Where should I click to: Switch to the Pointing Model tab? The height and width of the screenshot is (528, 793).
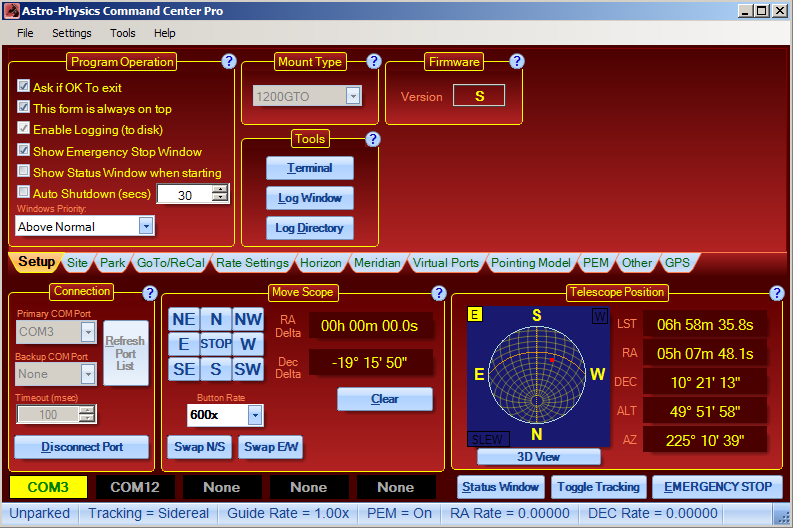531,263
